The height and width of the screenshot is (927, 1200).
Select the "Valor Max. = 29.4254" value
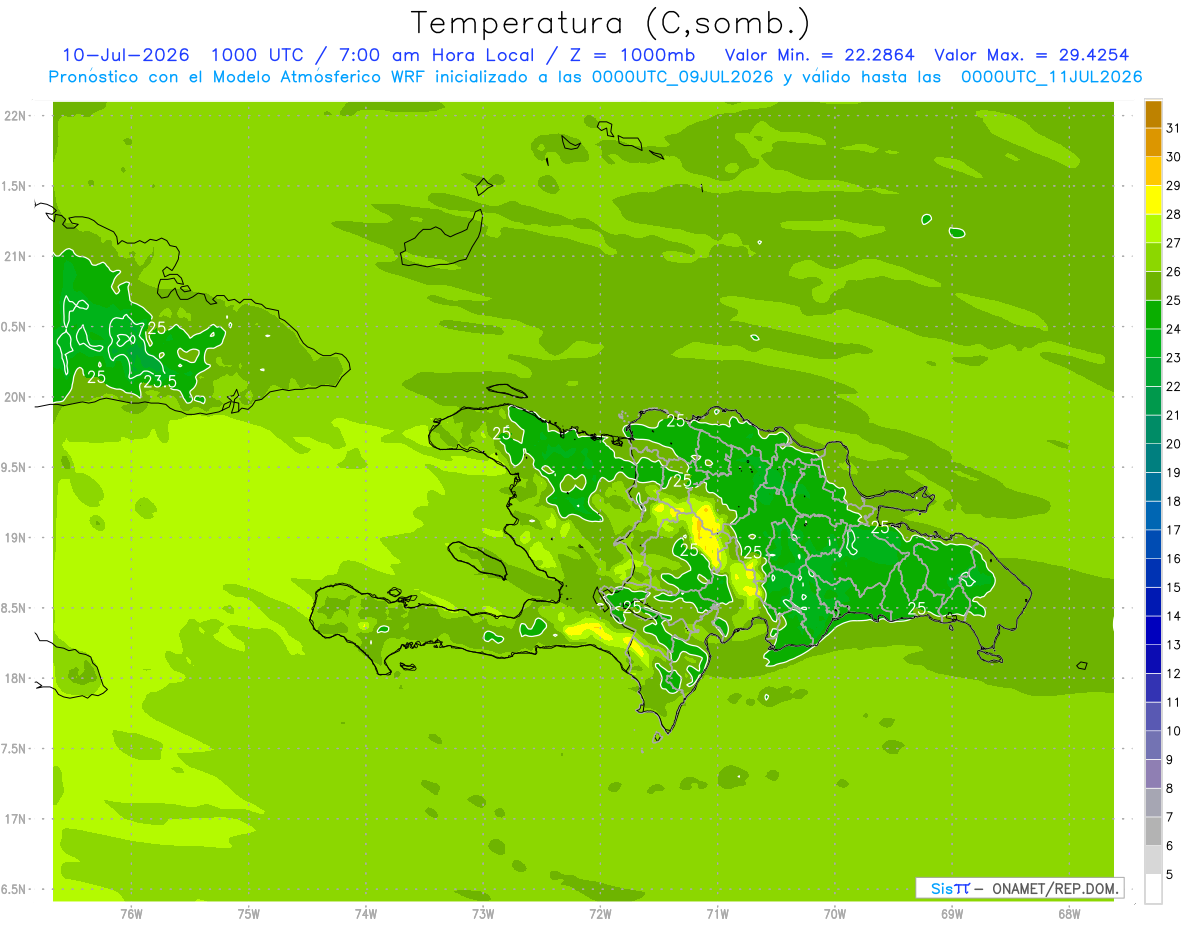pyautogui.click(x=1034, y=55)
